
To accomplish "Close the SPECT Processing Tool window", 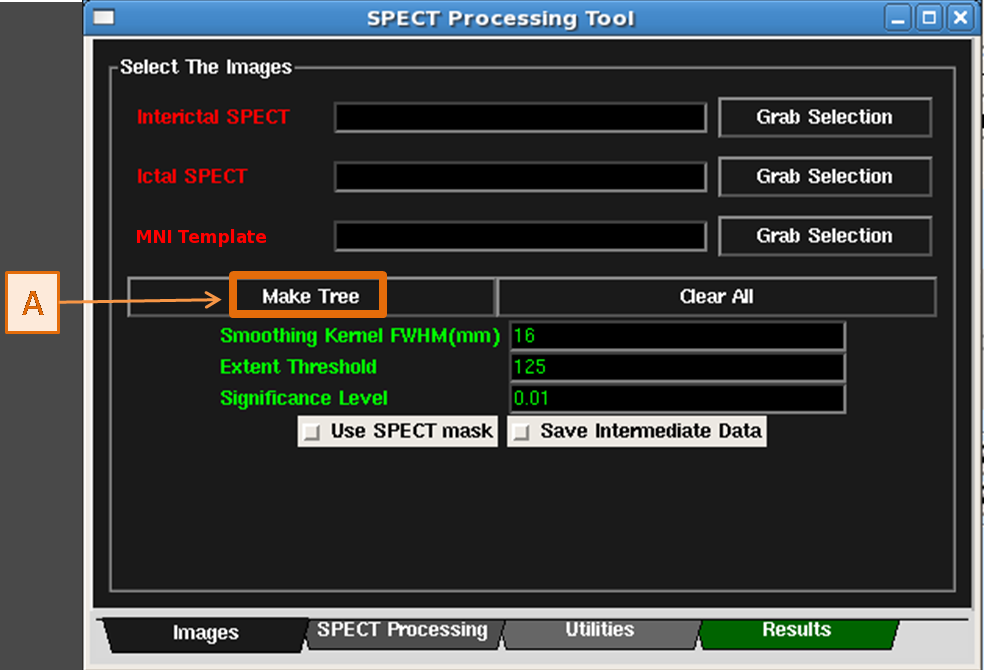I will pos(959,18).
